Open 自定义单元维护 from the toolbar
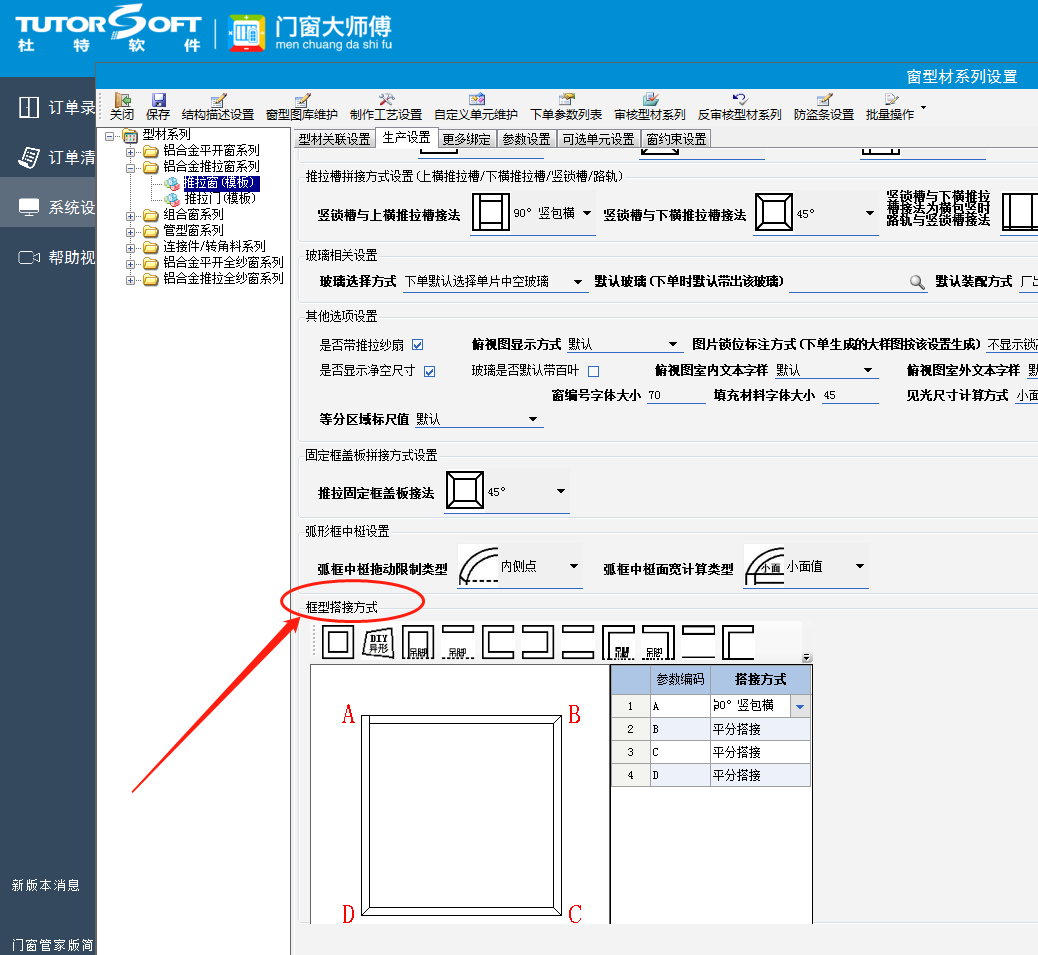This screenshot has height=955, width=1038. click(476, 107)
